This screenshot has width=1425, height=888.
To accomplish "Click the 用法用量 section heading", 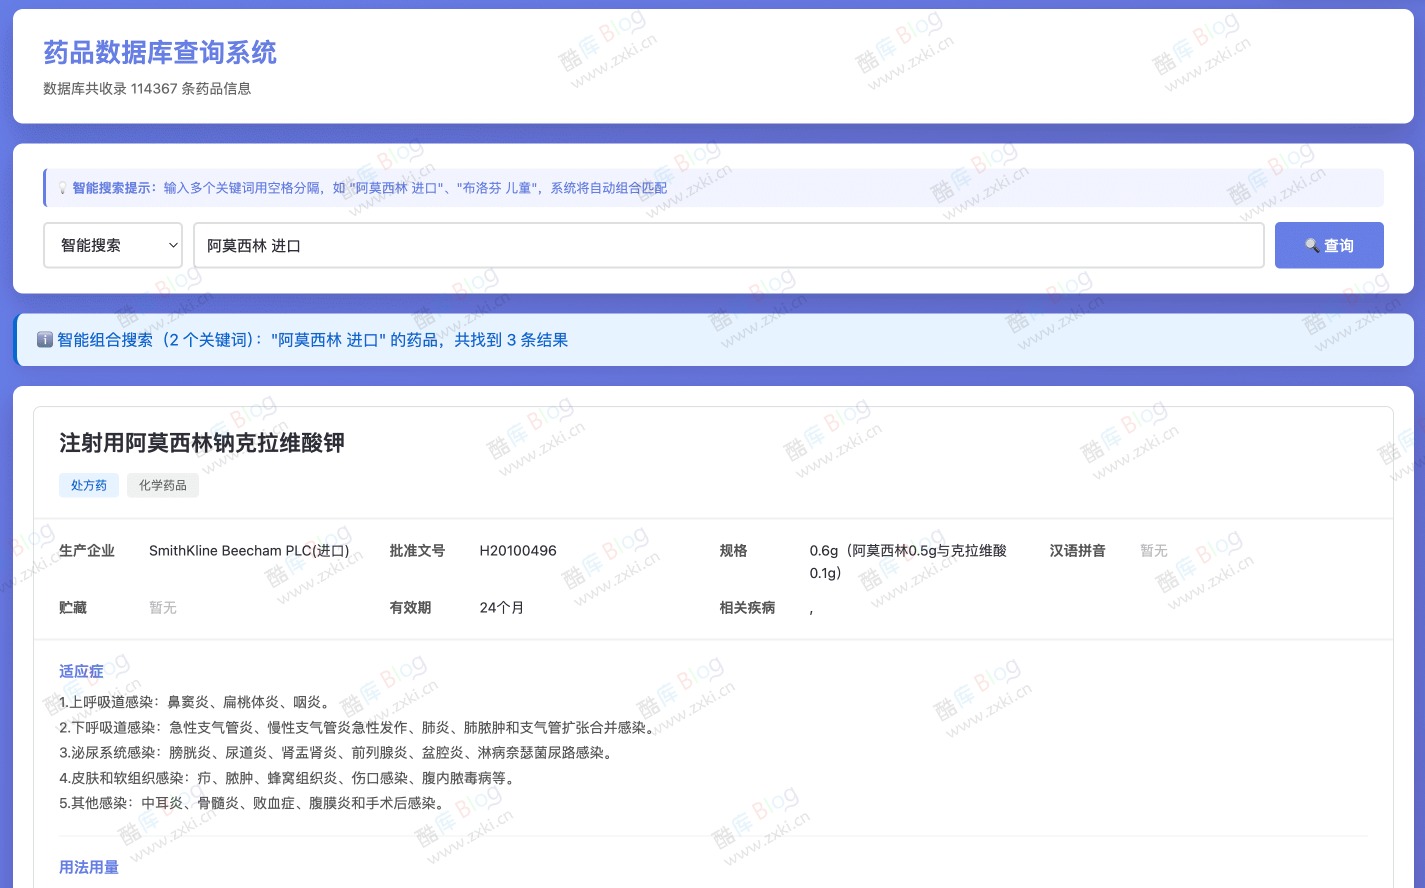I will coord(88,867).
